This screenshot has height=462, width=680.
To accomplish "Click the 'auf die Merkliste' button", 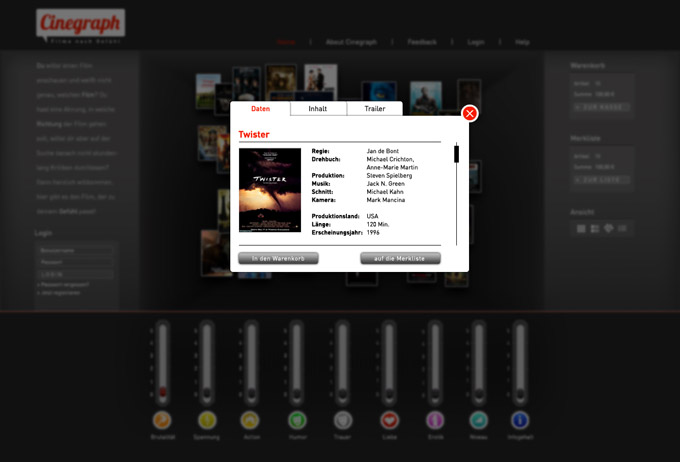I will tap(400, 258).
